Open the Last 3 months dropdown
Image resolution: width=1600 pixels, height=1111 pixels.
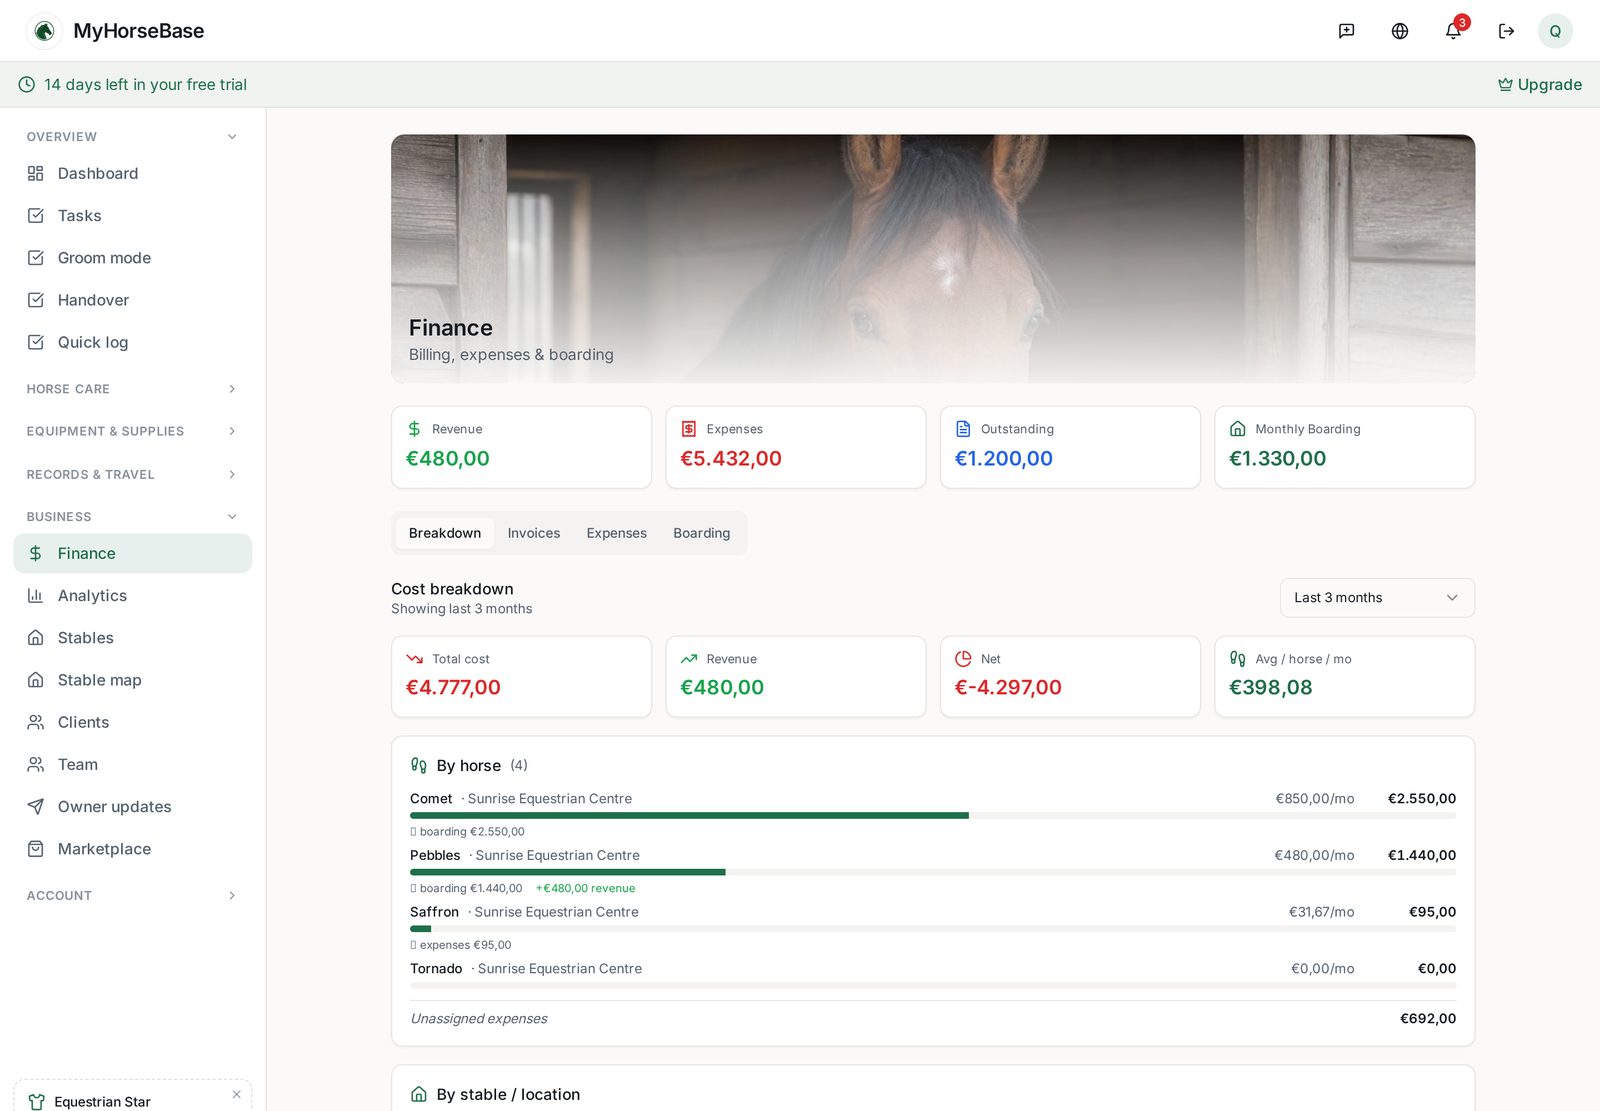click(x=1377, y=598)
